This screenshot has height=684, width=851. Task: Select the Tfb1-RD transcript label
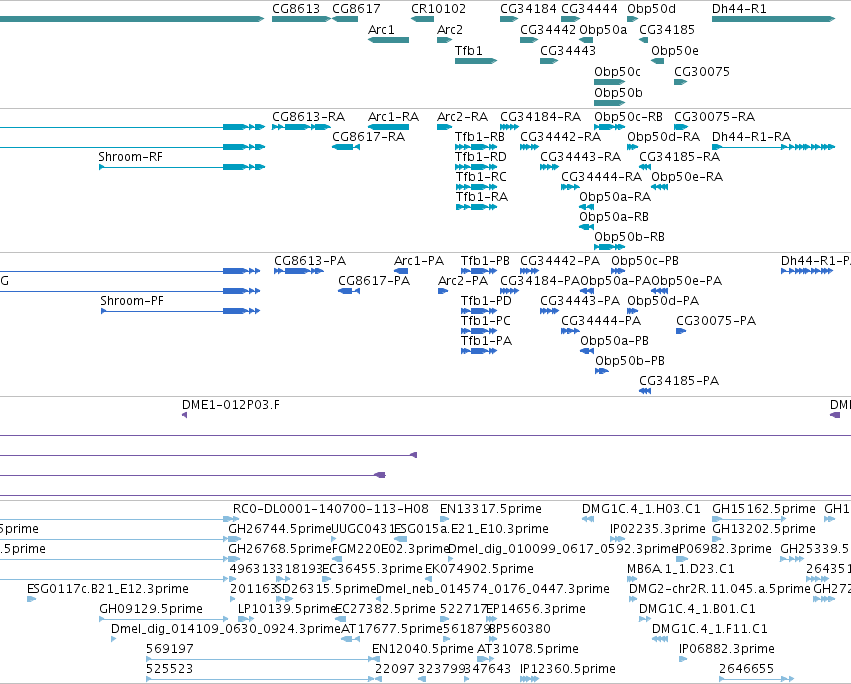coord(481,156)
